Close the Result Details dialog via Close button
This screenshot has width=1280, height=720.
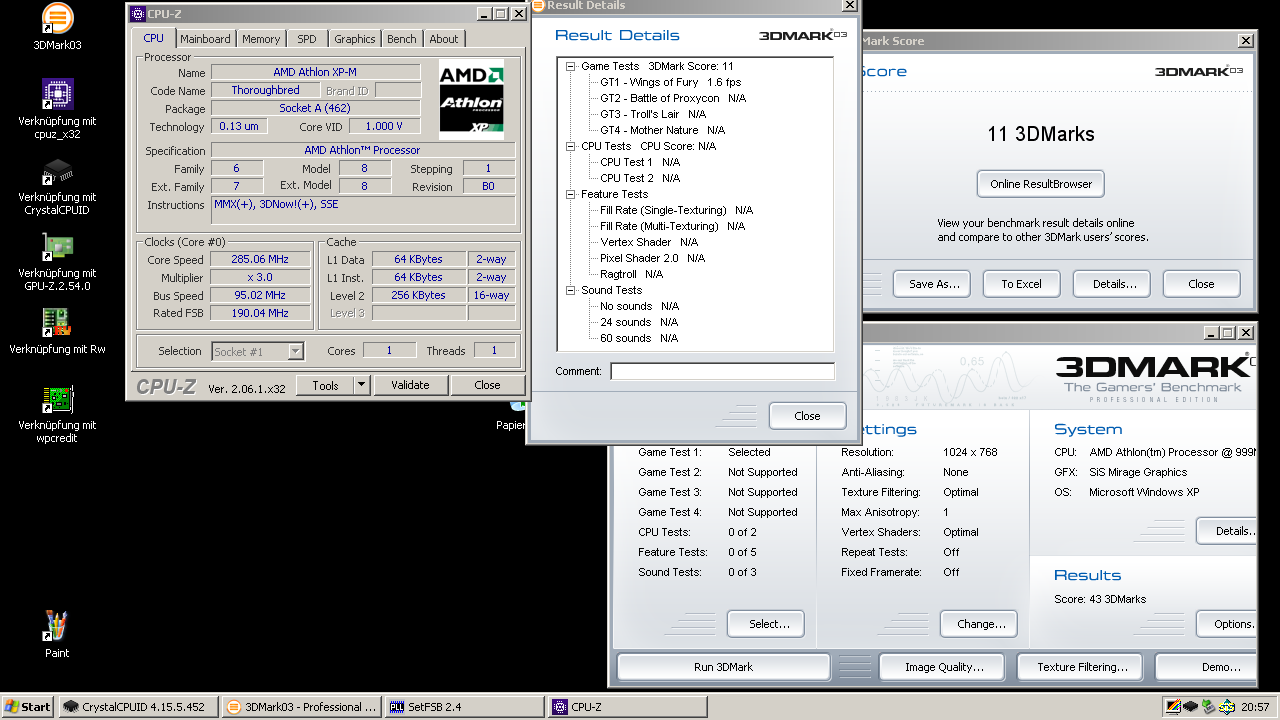[807, 416]
